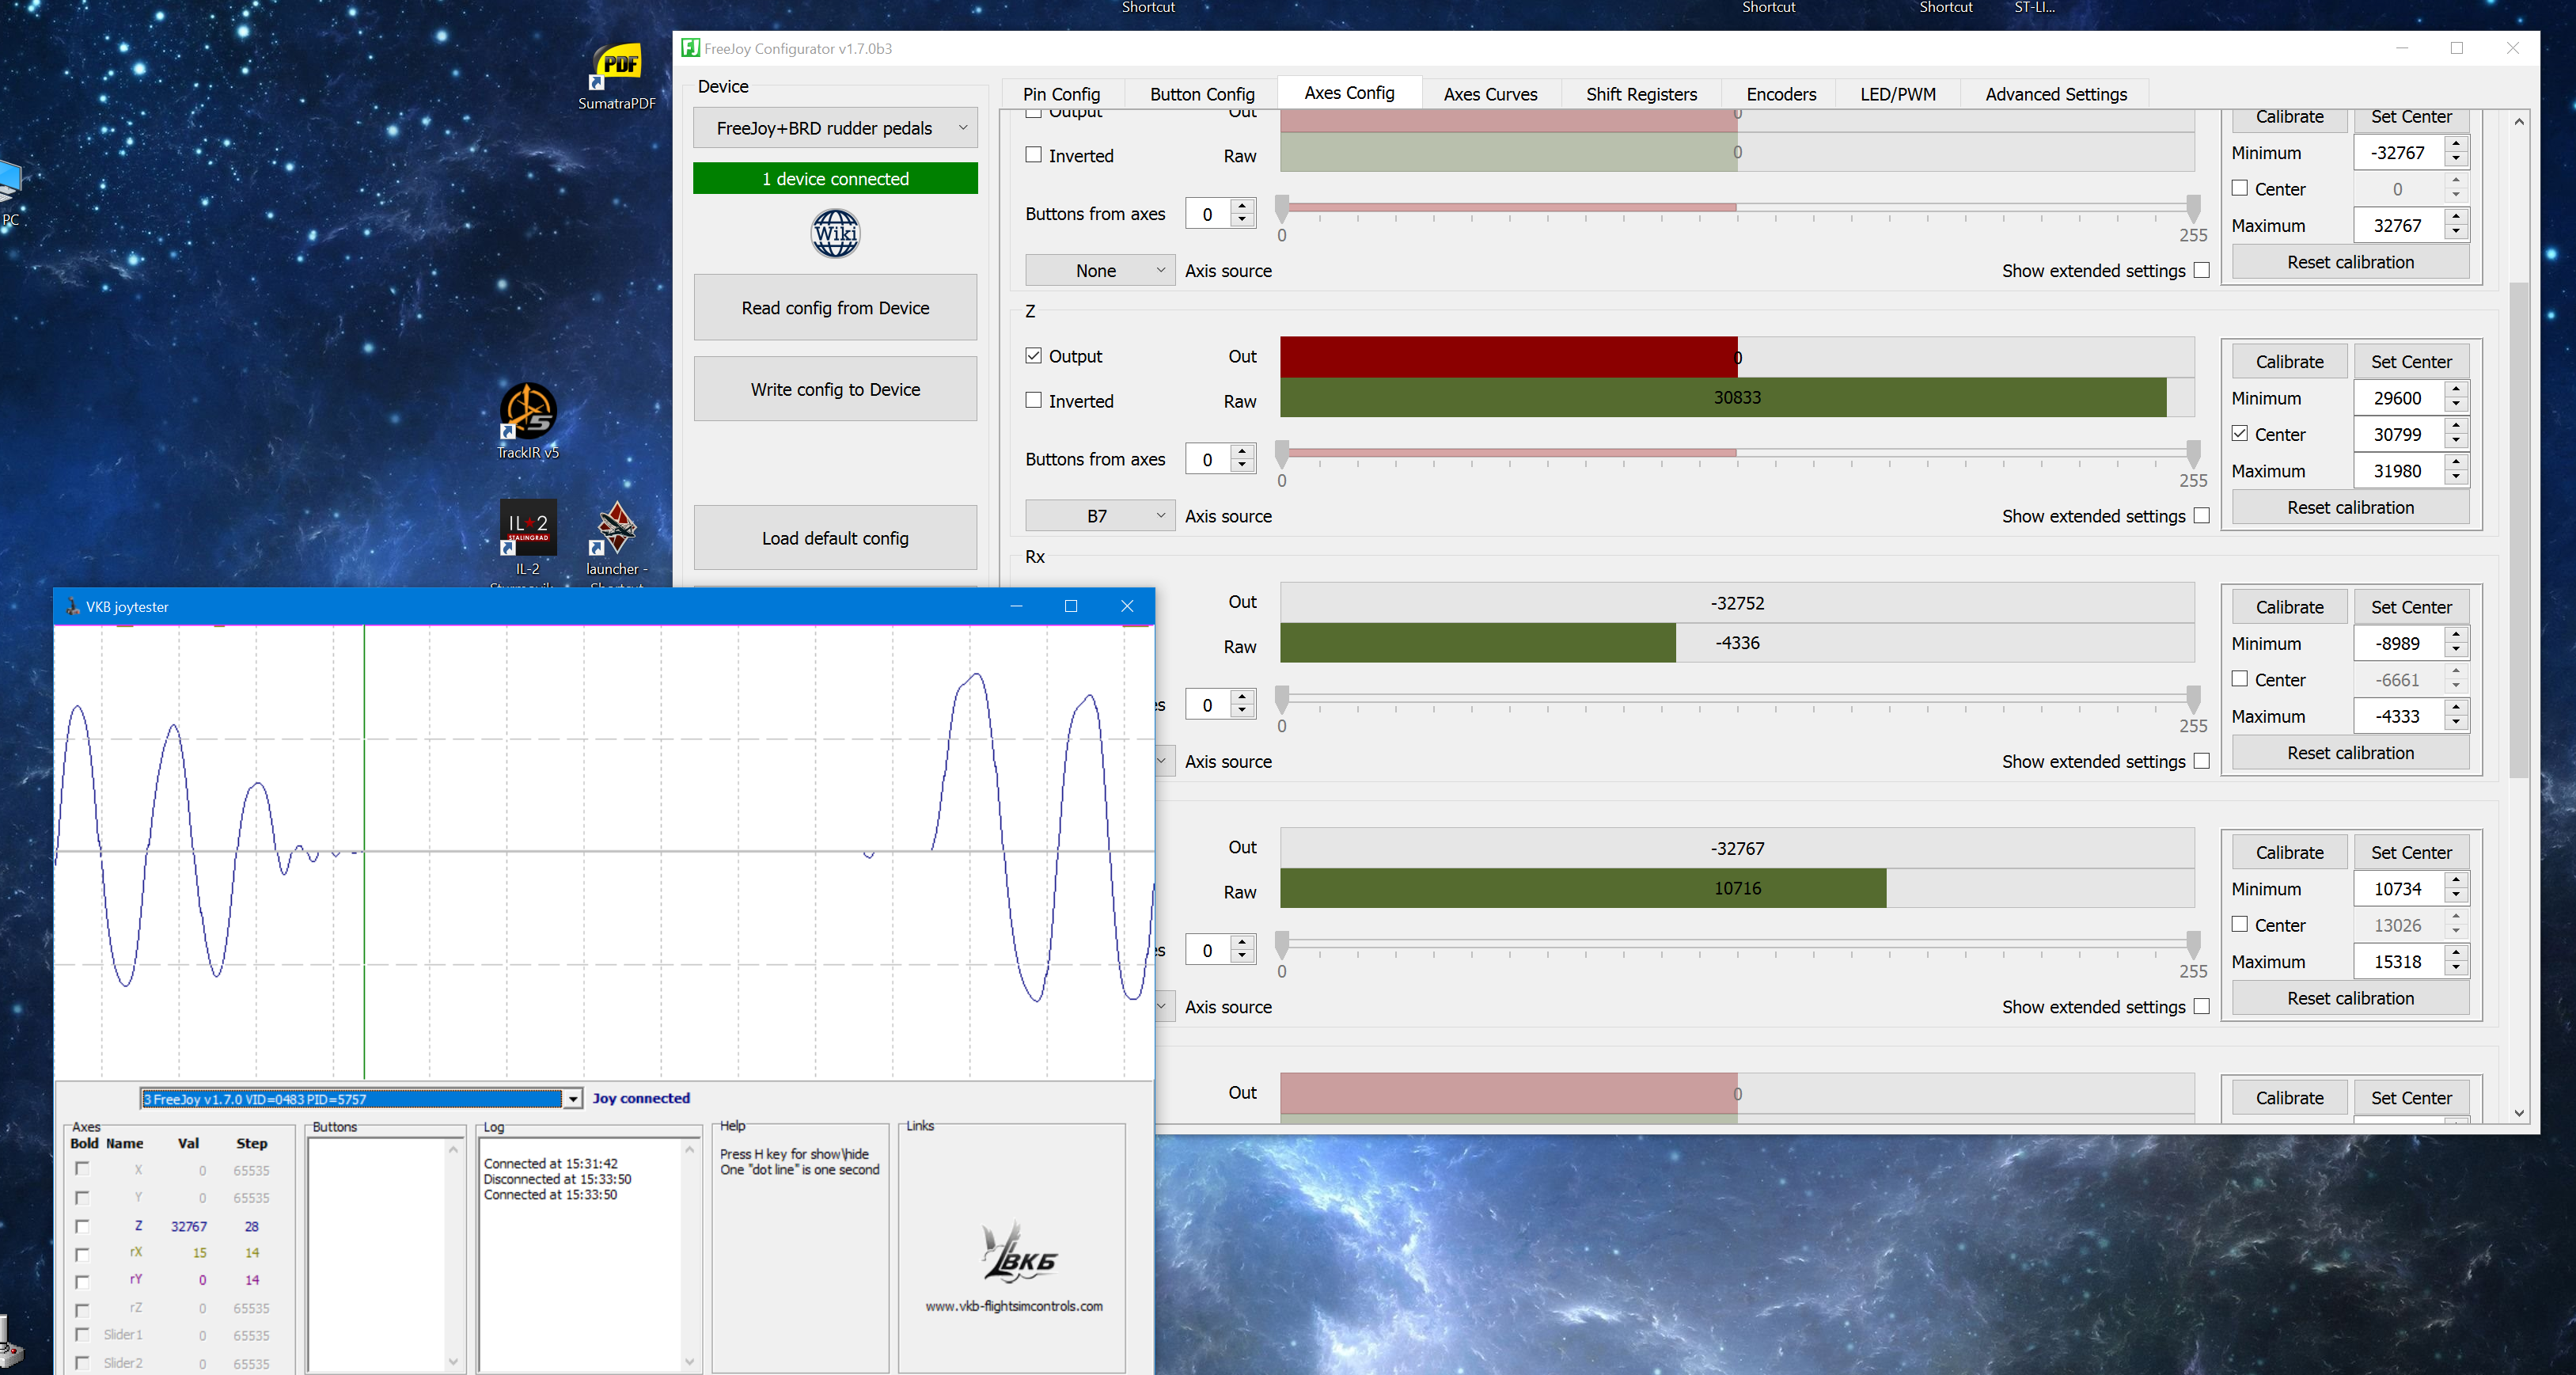Open the Wiki globe icon
The height and width of the screenshot is (1375, 2576).
(835, 234)
